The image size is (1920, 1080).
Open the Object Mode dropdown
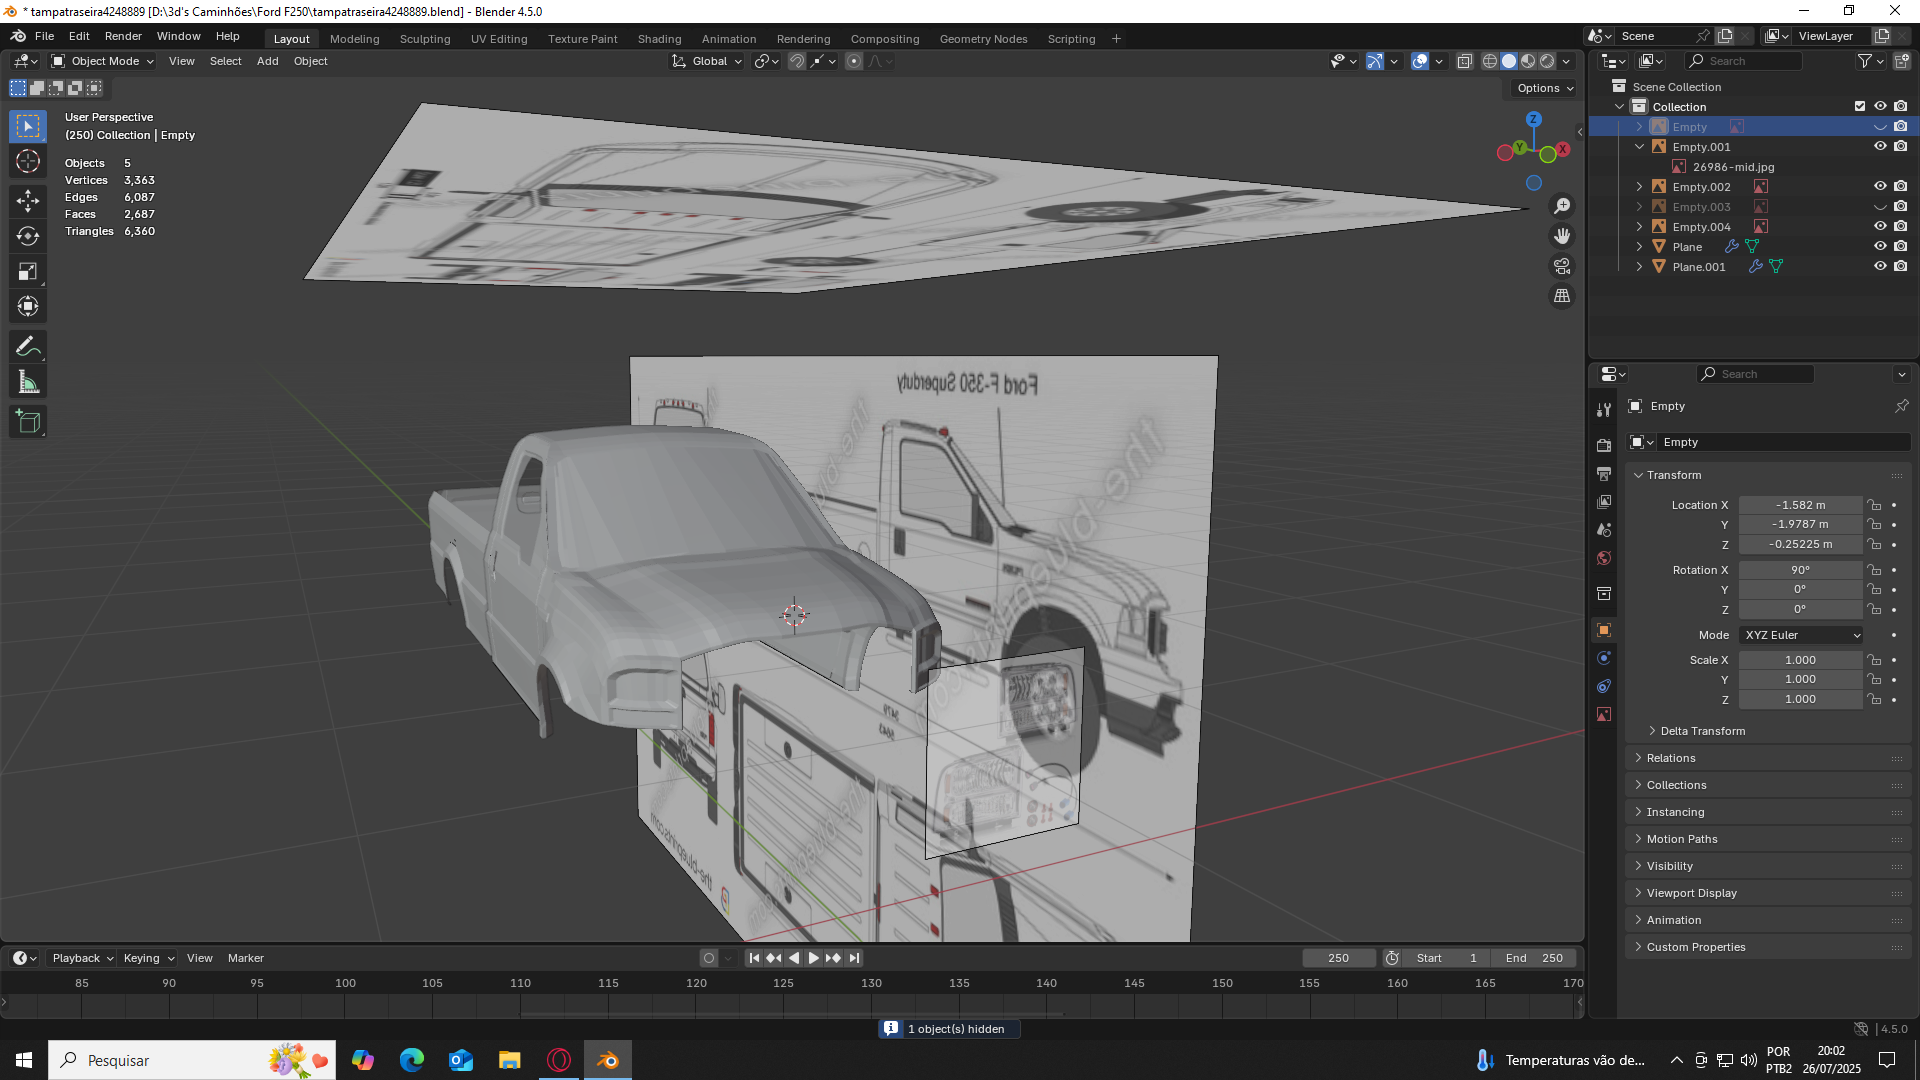tap(103, 61)
